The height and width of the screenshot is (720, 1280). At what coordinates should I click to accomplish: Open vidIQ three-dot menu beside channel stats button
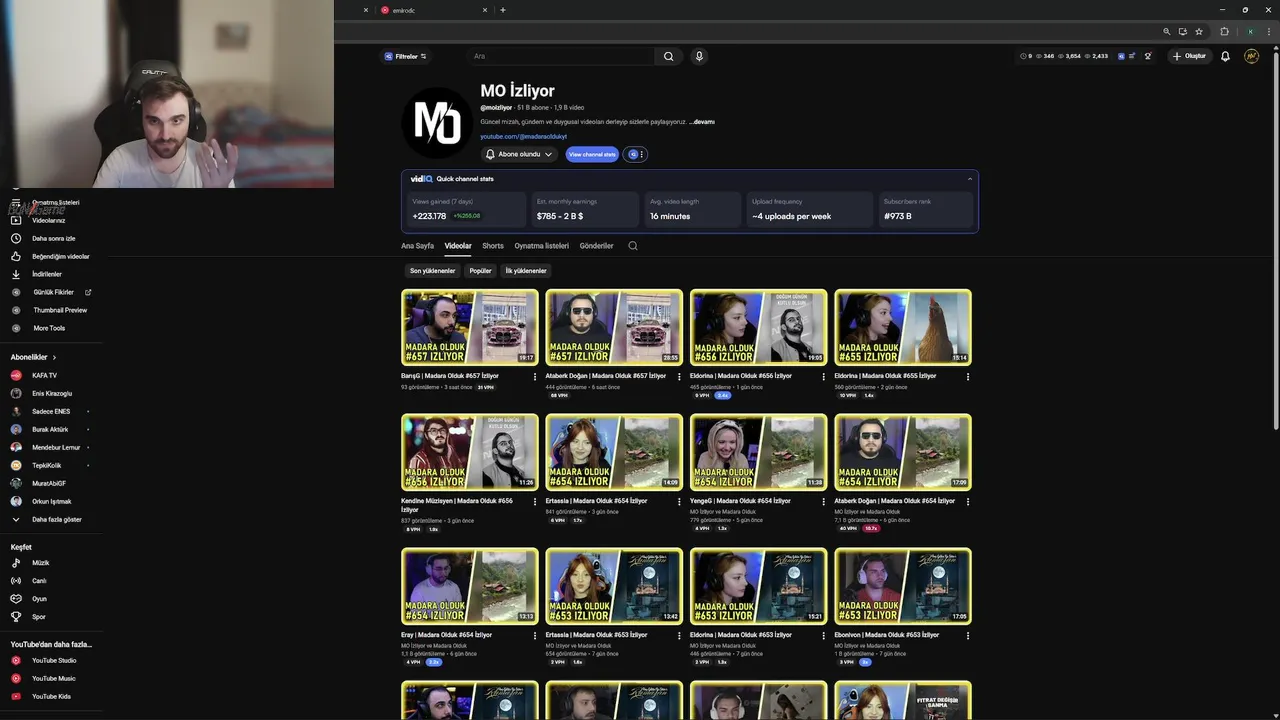click(642, 154)
